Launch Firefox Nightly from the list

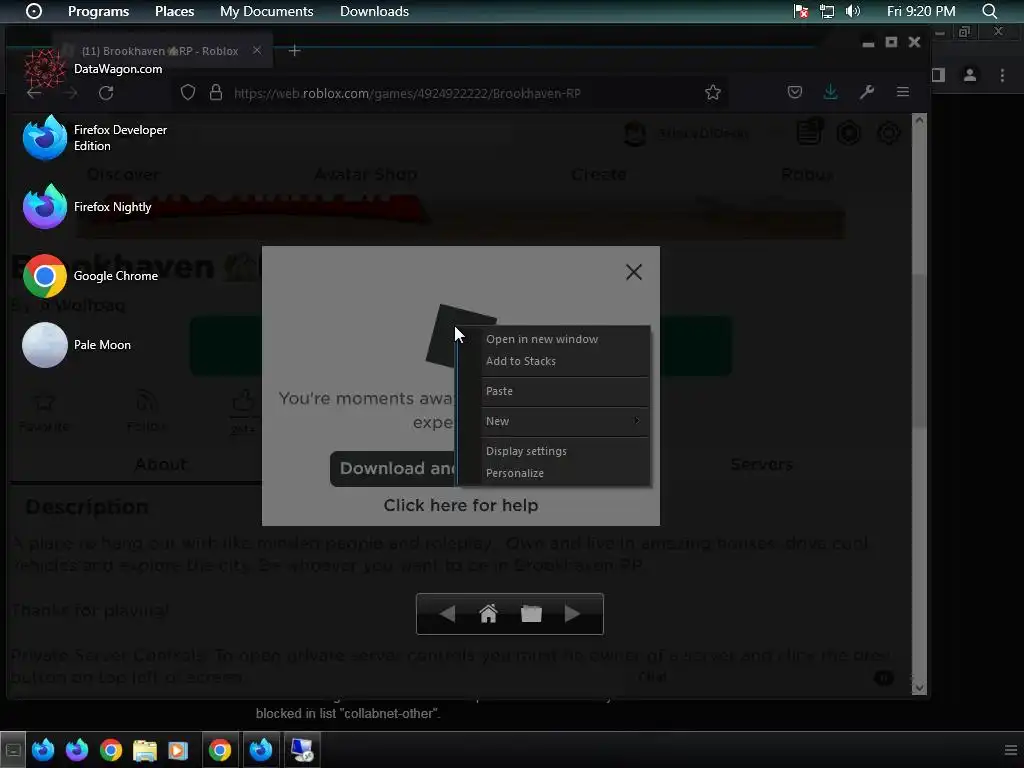click(87, 206)
